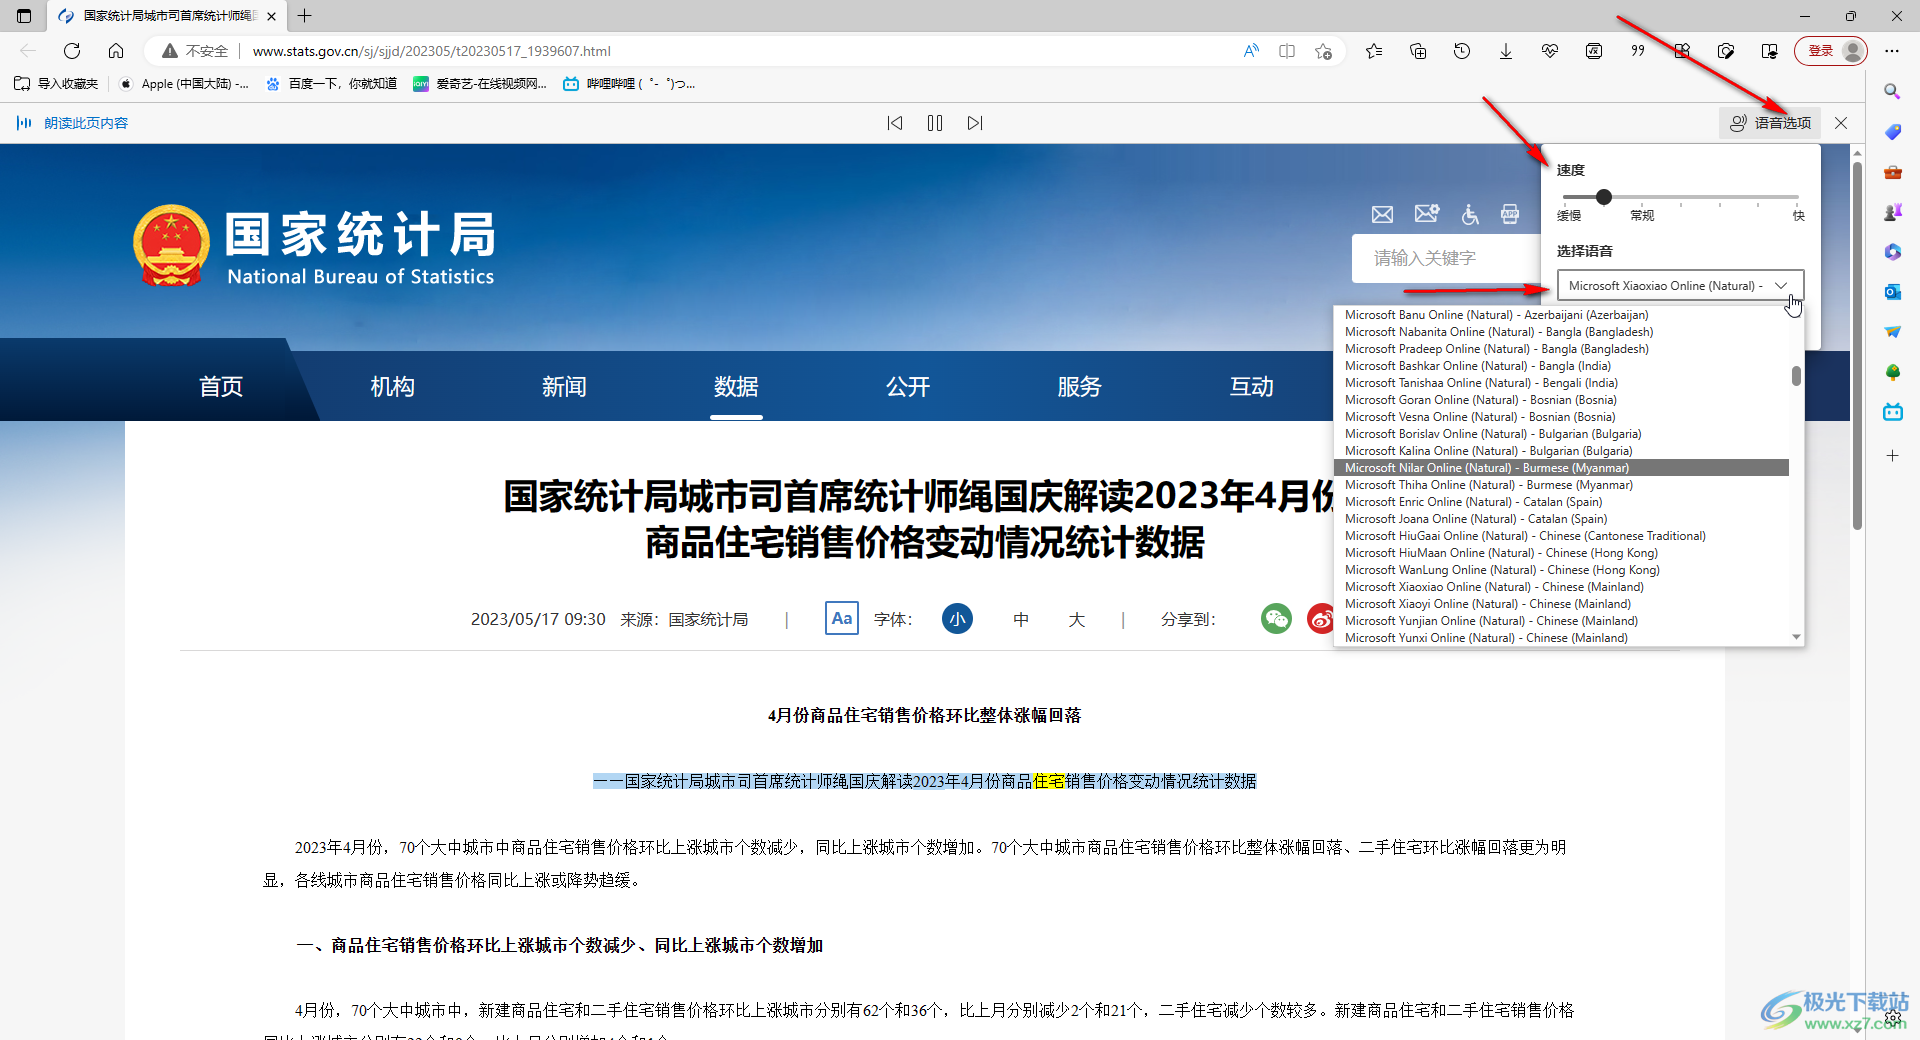The width and height of the screenshot is (1920, 1040).
Task: Open sidebar Outlook icon
Action: (x=1892, y=292)
